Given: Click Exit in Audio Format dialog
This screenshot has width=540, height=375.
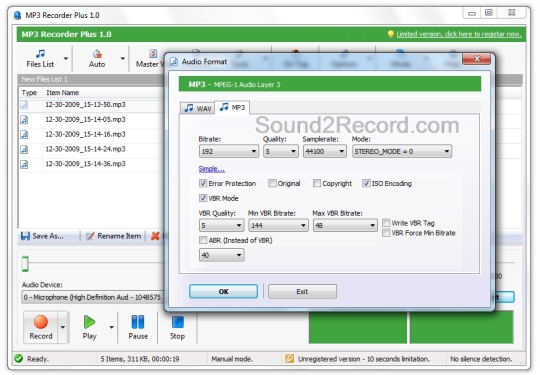Looking at the screenshot, I should pyautogui.click(x=302, y=292).
